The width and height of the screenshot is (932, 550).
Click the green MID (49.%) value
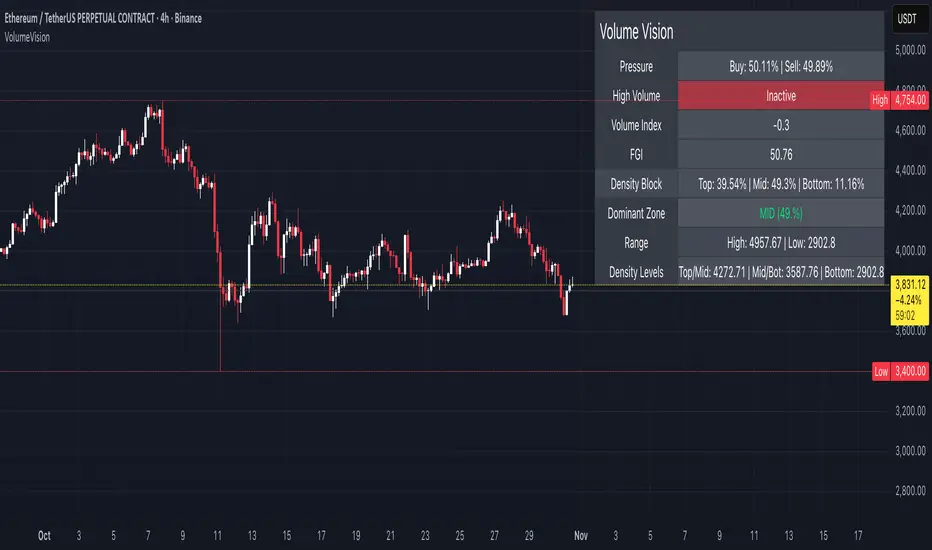click(780, 213)
